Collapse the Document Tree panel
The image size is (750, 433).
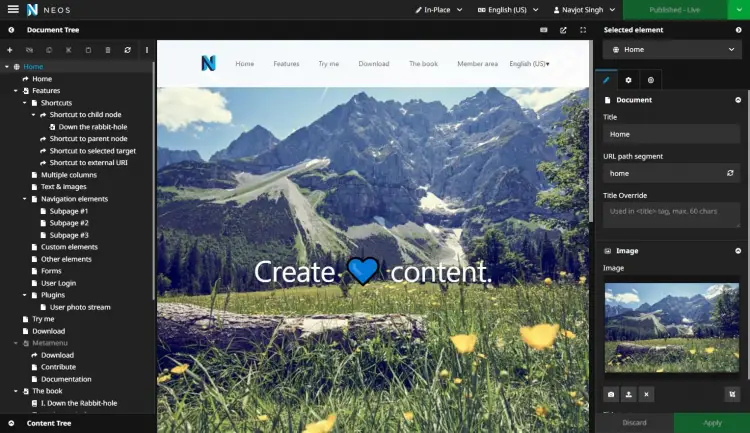pos(11,30)
